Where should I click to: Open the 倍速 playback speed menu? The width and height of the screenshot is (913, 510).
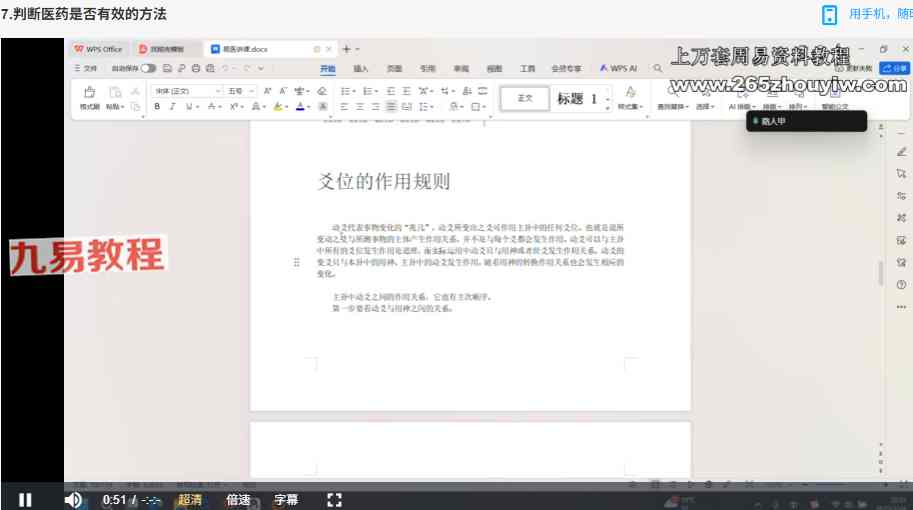(x=238, y=500)
